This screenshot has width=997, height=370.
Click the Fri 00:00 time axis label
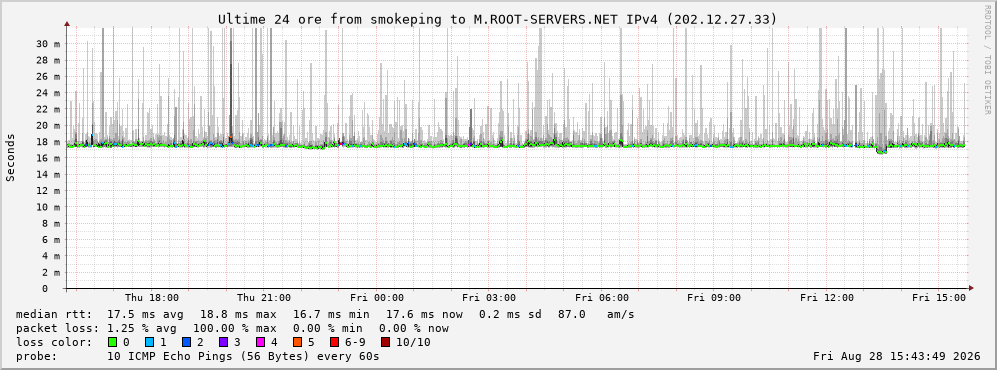click(x=376, y=298)
